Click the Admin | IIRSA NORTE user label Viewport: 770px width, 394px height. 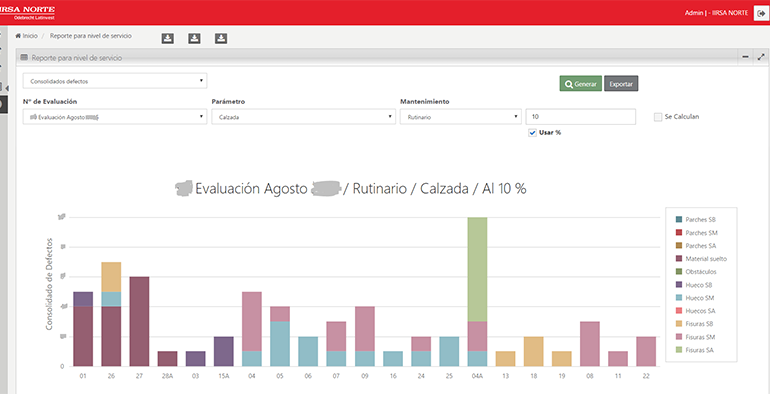pyautogui.click(x=716, y=13)
